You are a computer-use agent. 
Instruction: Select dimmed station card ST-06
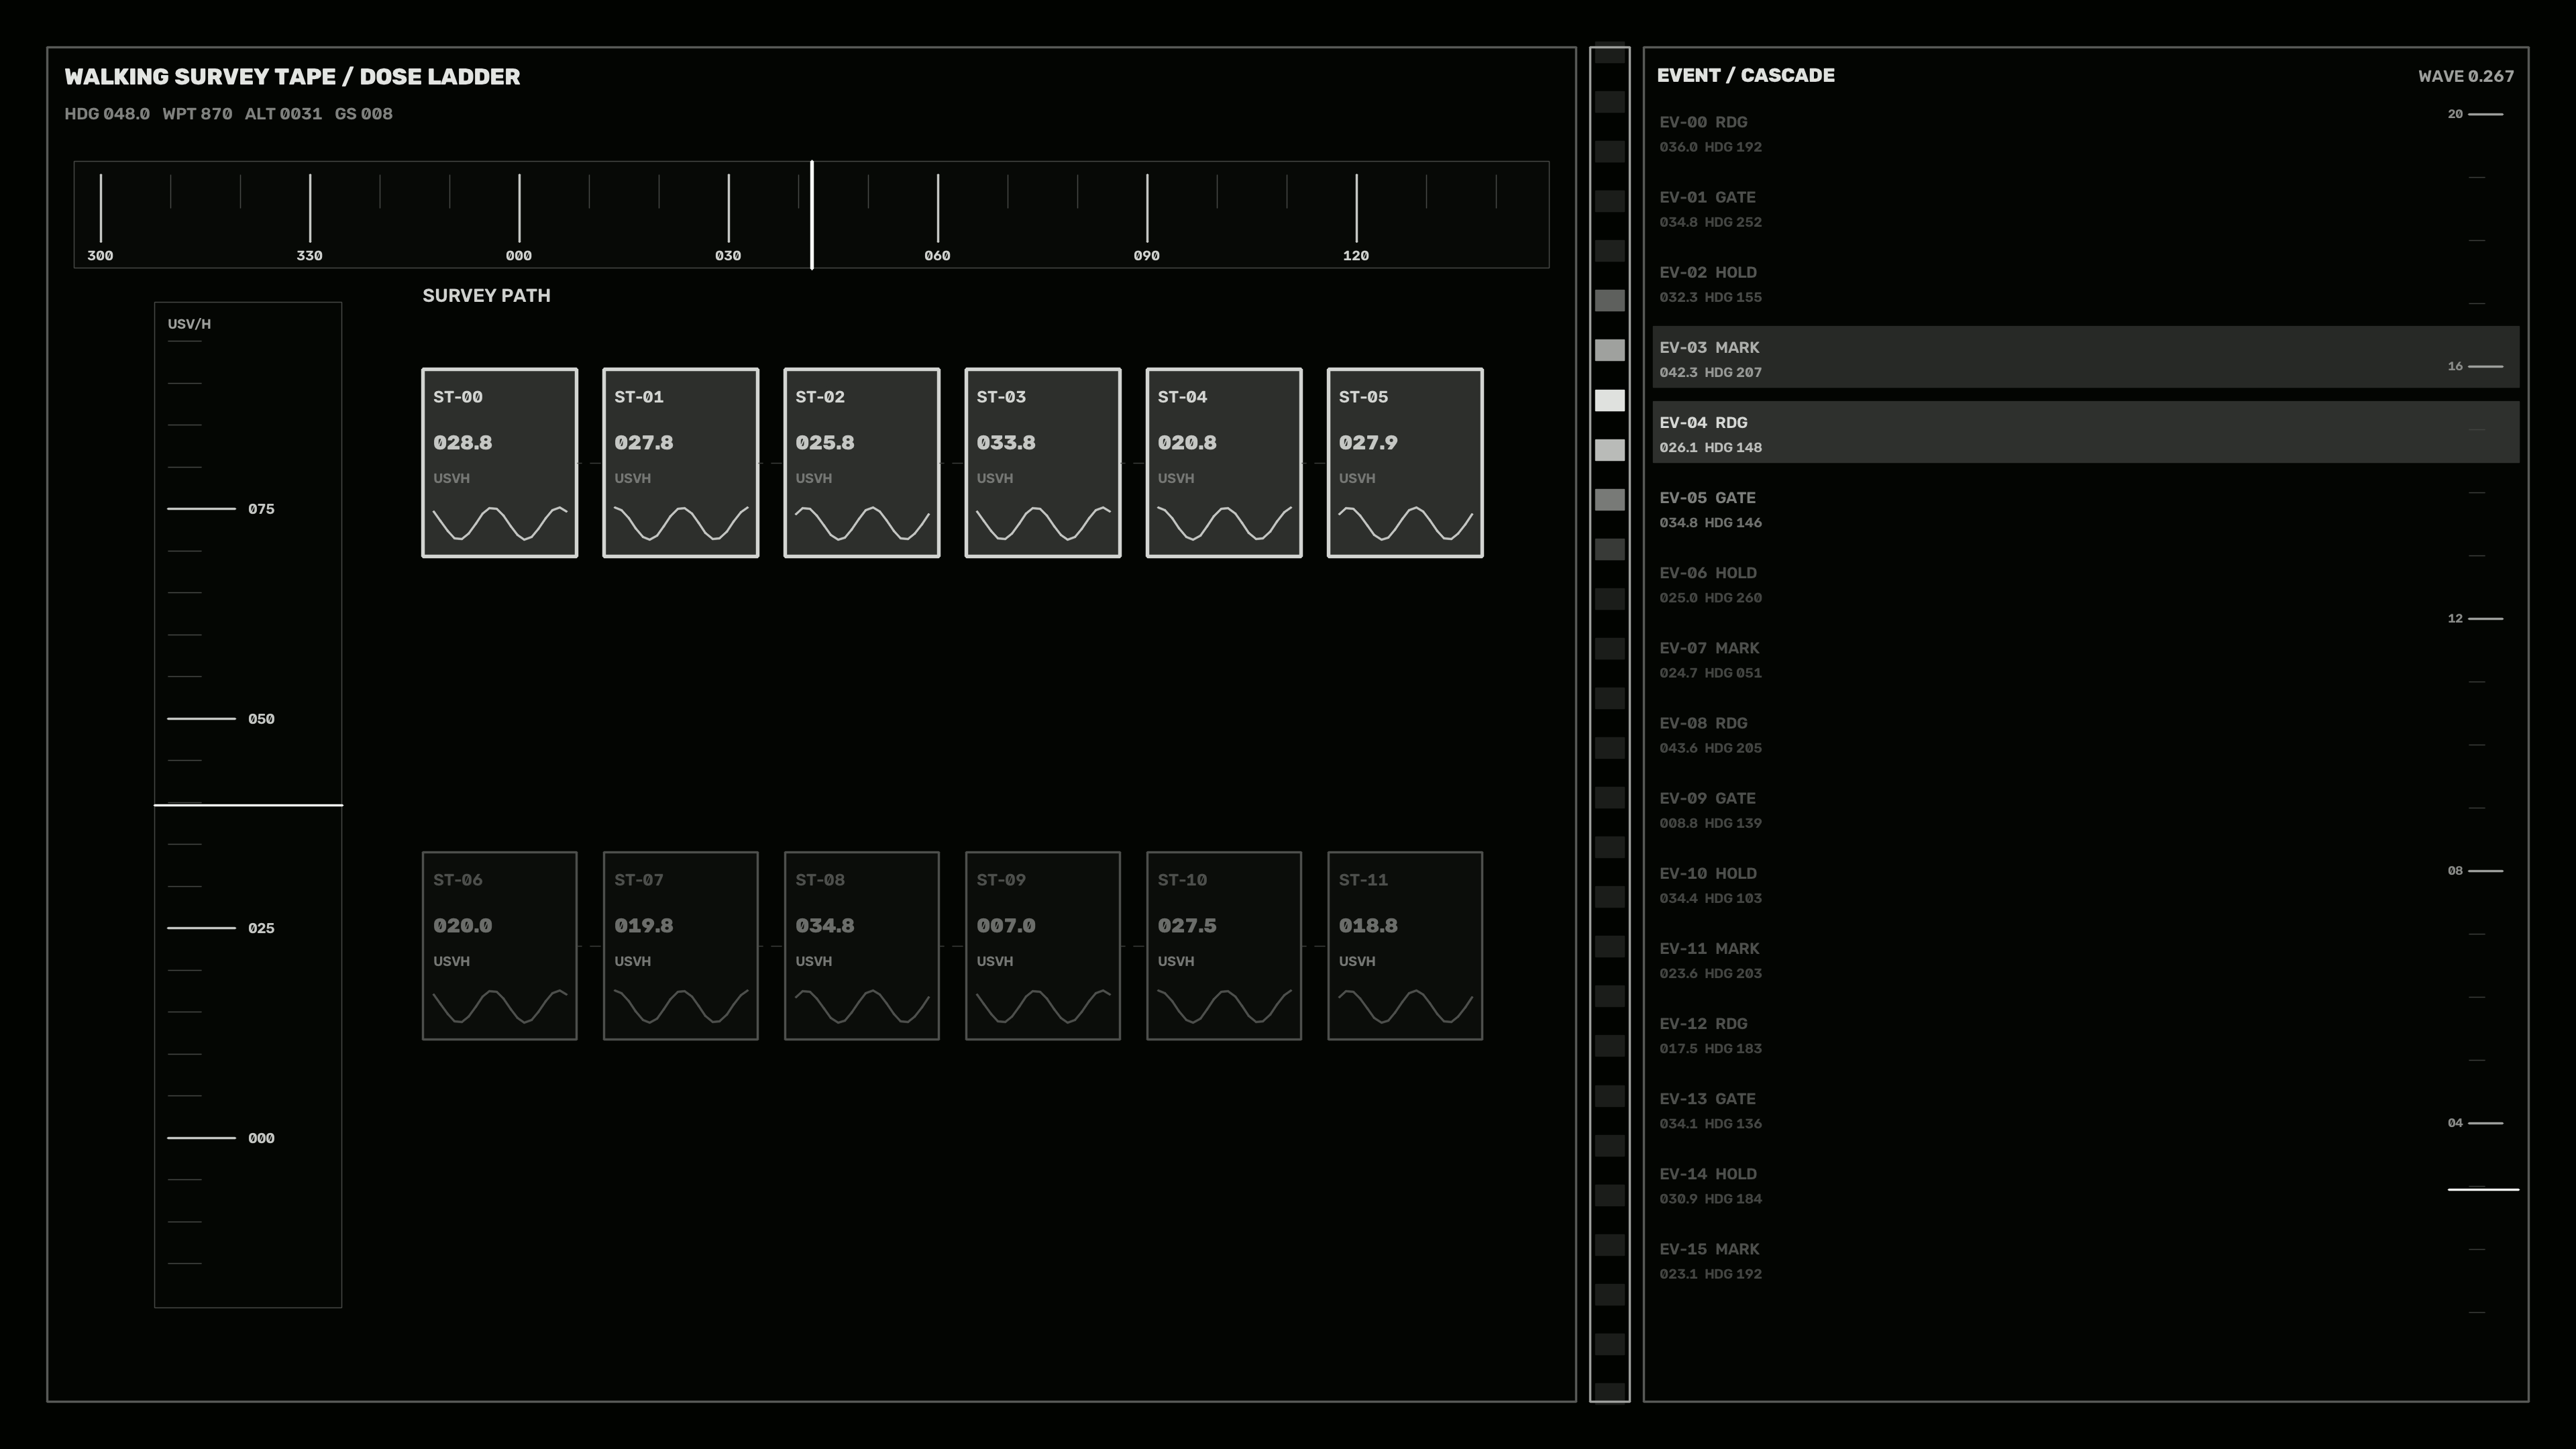click(x=499, y=946)
